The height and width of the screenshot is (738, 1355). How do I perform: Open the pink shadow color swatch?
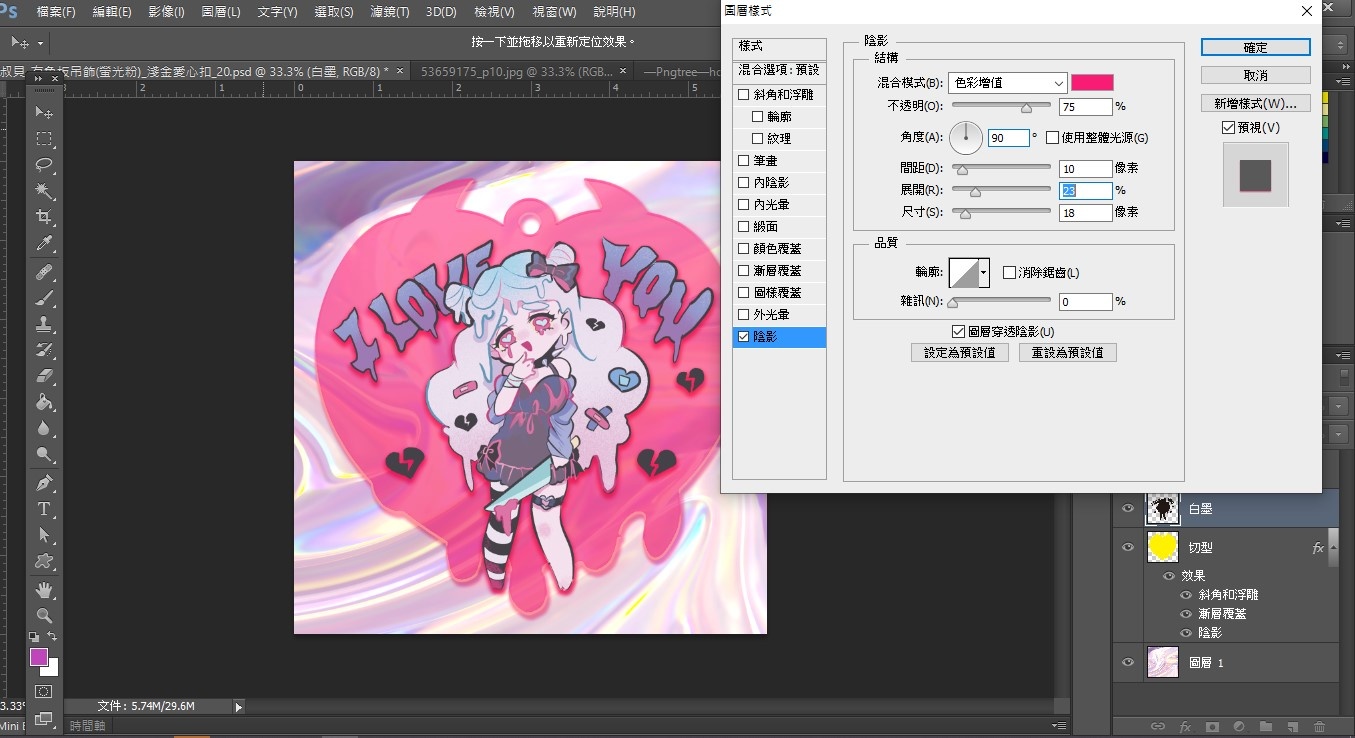[x=1092, y=83]
